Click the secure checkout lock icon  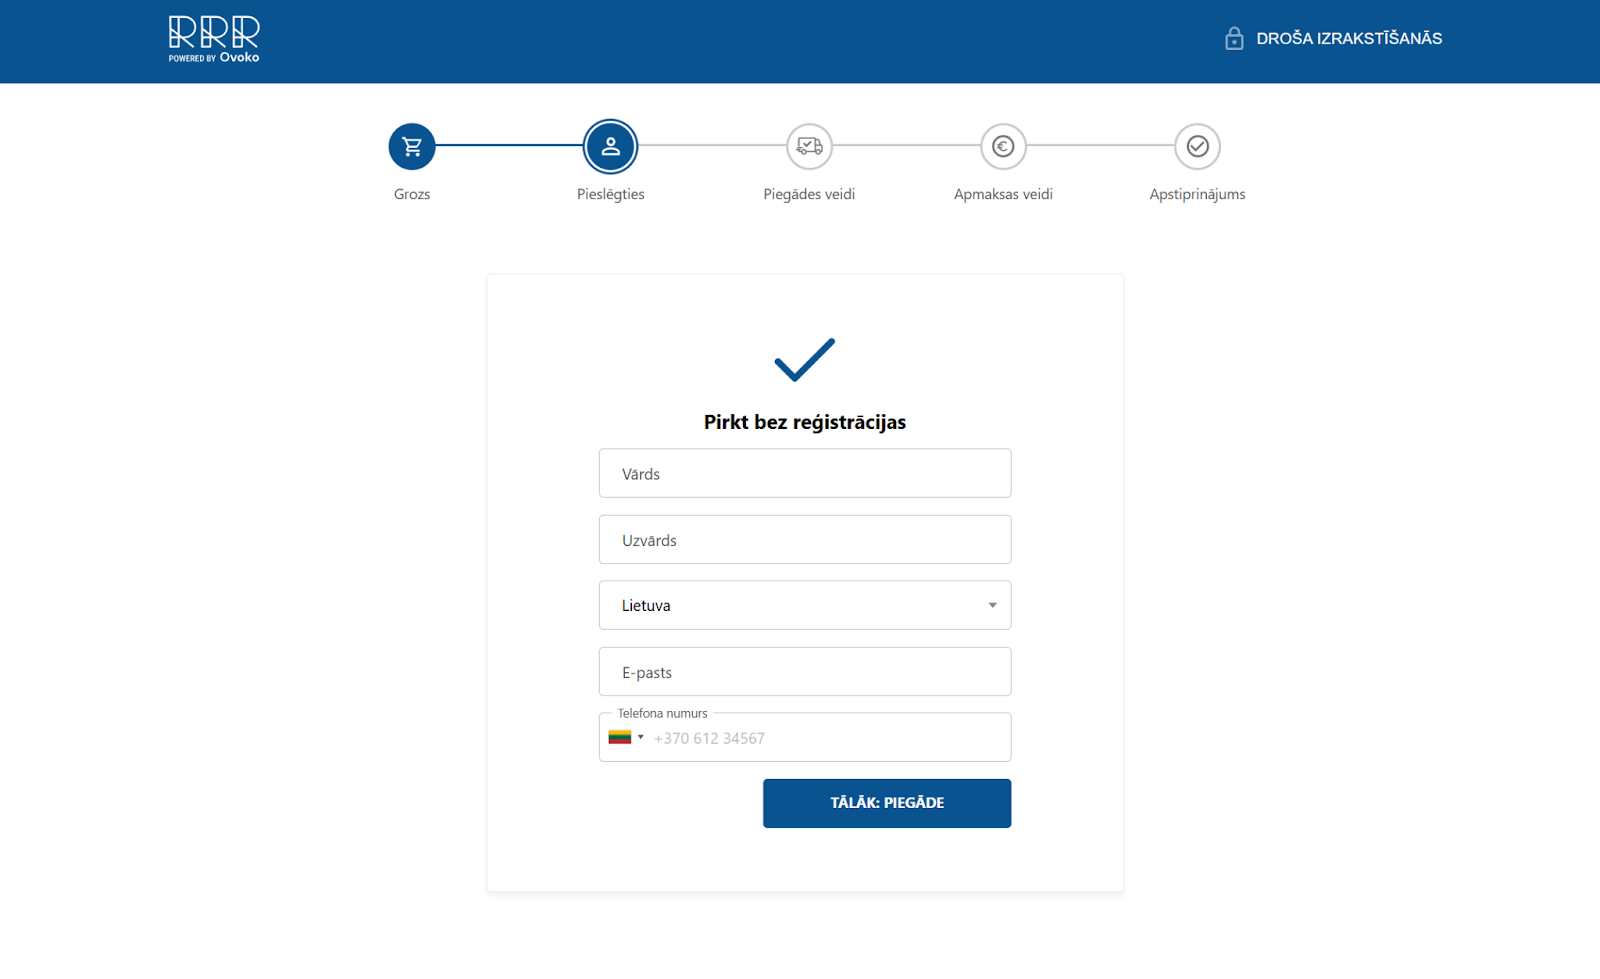1234,38
